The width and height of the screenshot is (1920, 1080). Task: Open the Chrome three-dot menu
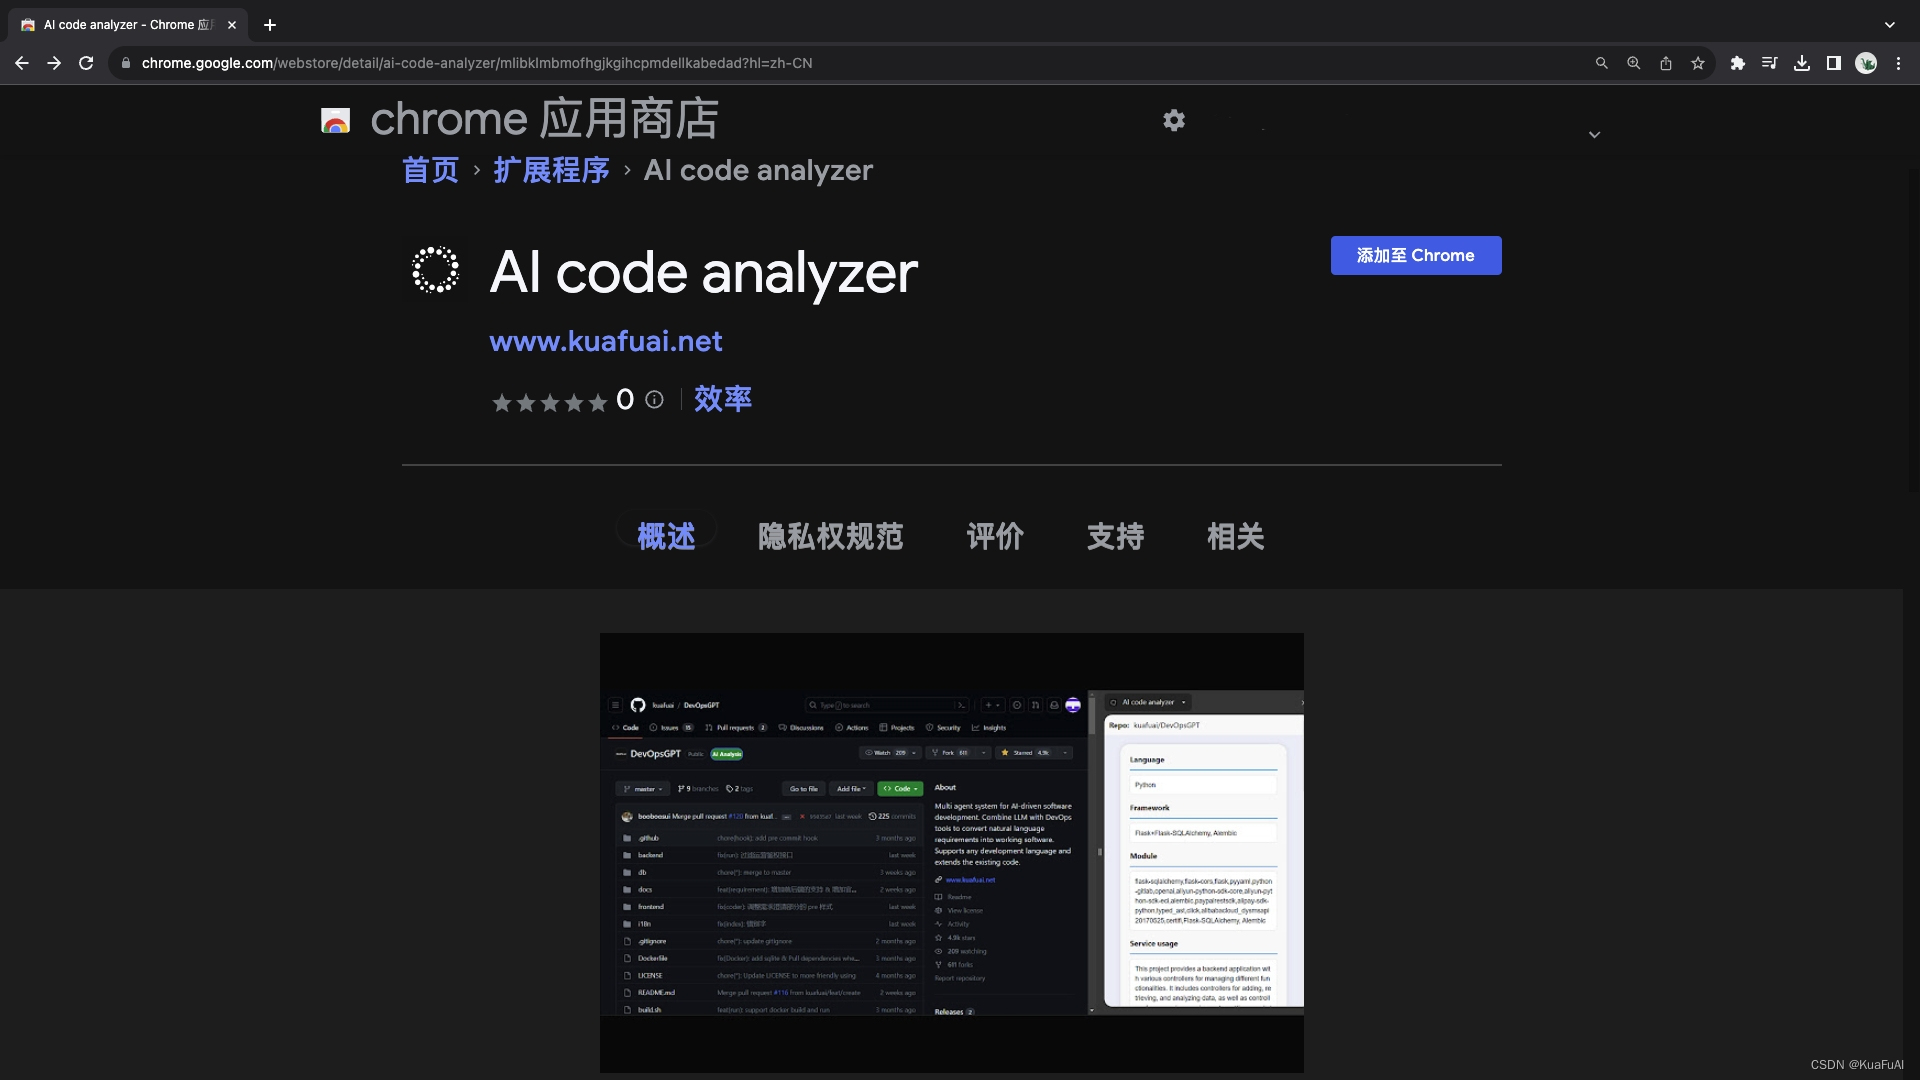pos(1898,63)
